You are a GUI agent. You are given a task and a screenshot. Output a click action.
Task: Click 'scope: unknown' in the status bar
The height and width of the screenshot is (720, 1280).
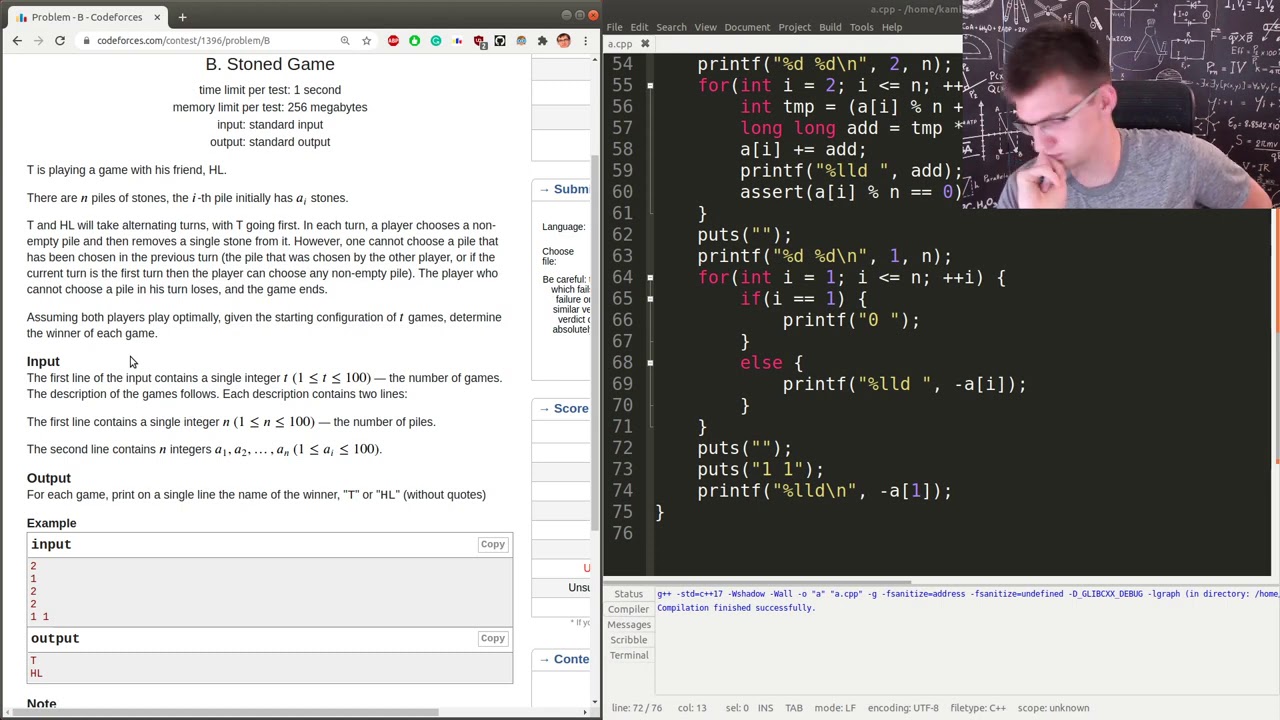1053,708
